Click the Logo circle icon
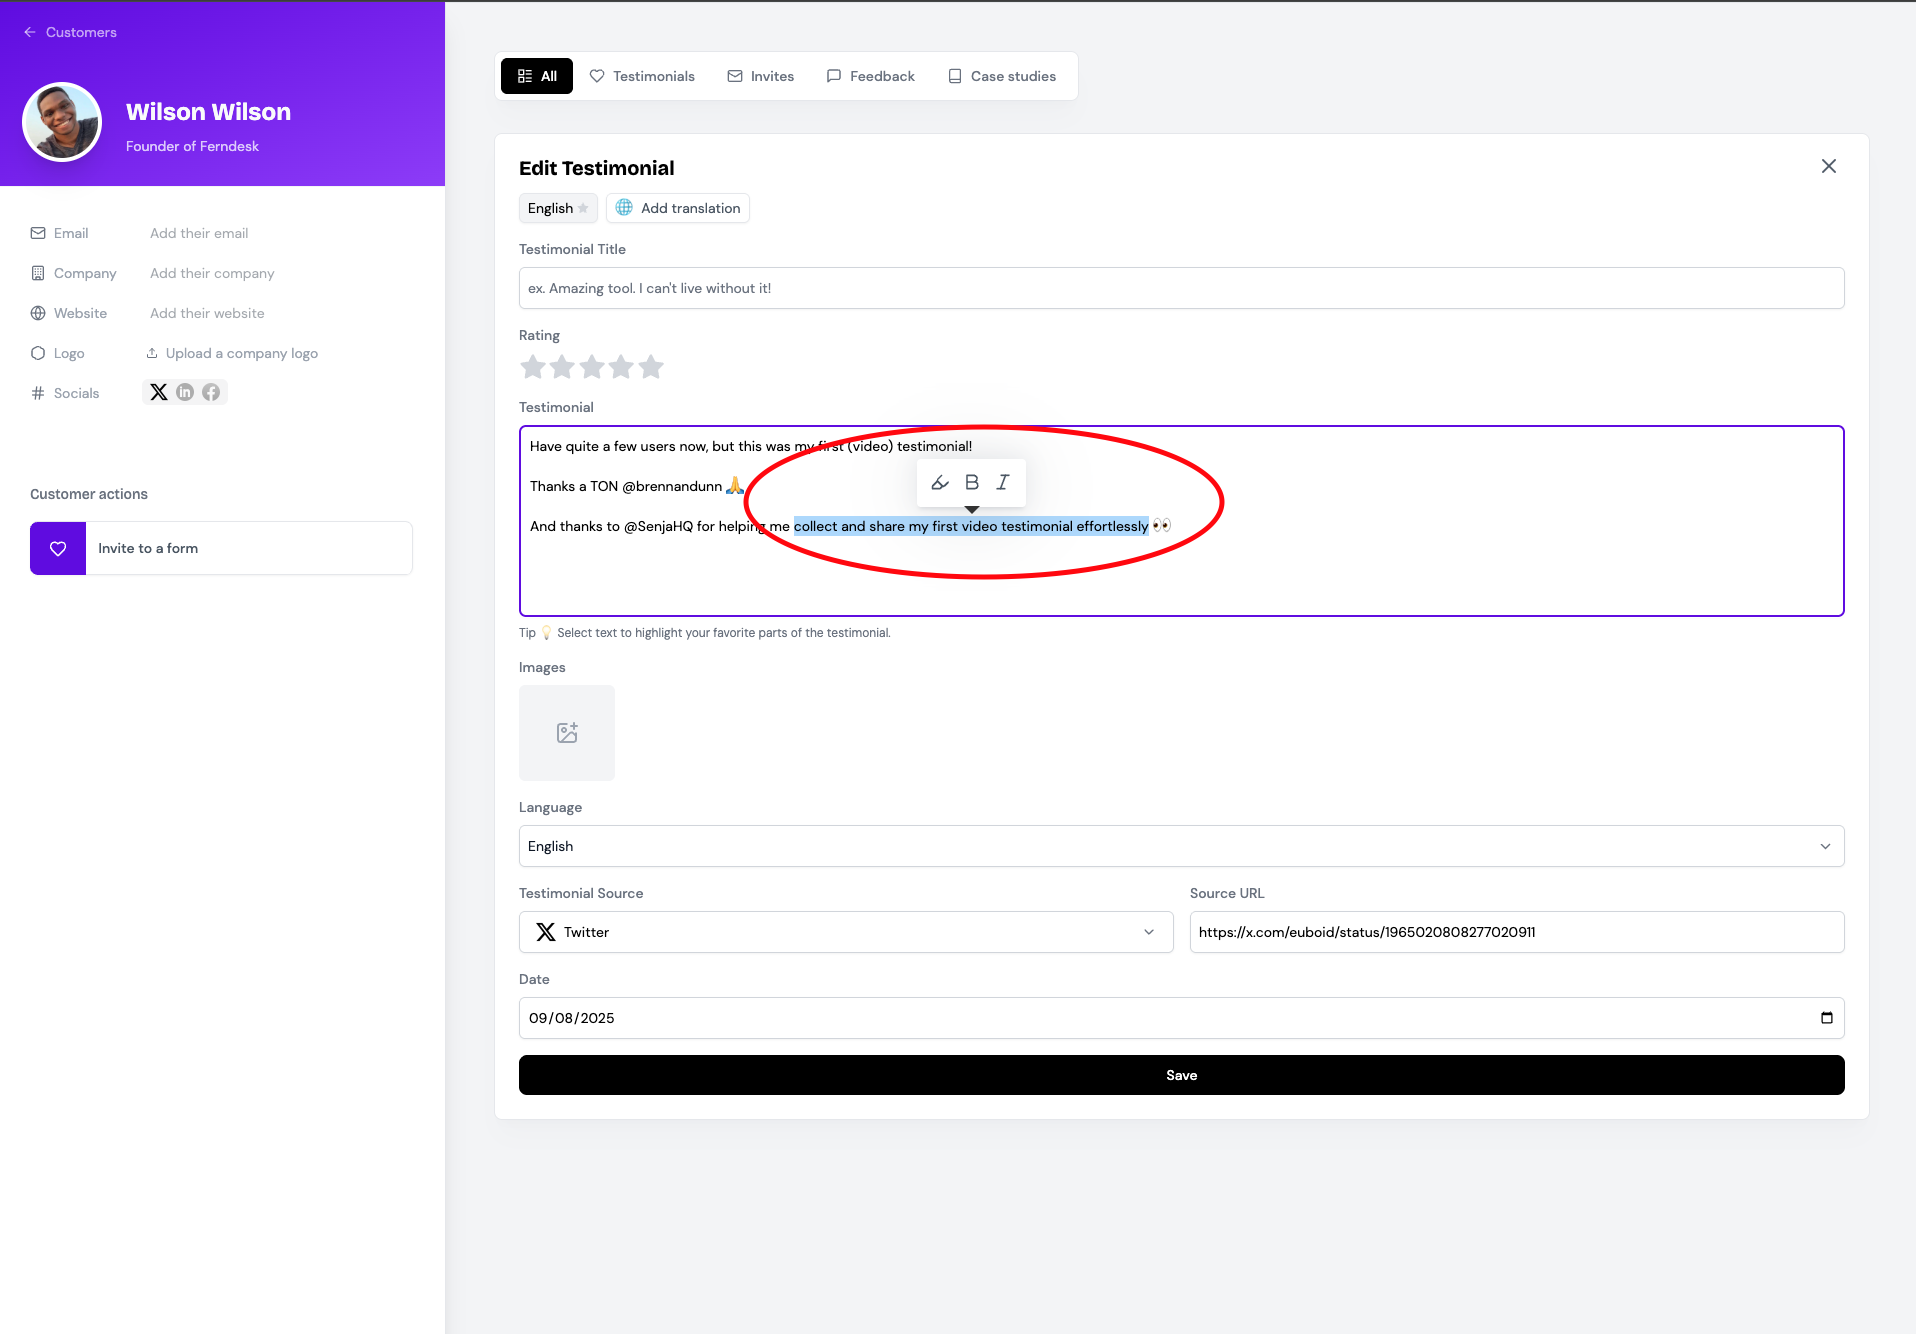Viewport: 1916px width, 1334px height. click(38, 353)
